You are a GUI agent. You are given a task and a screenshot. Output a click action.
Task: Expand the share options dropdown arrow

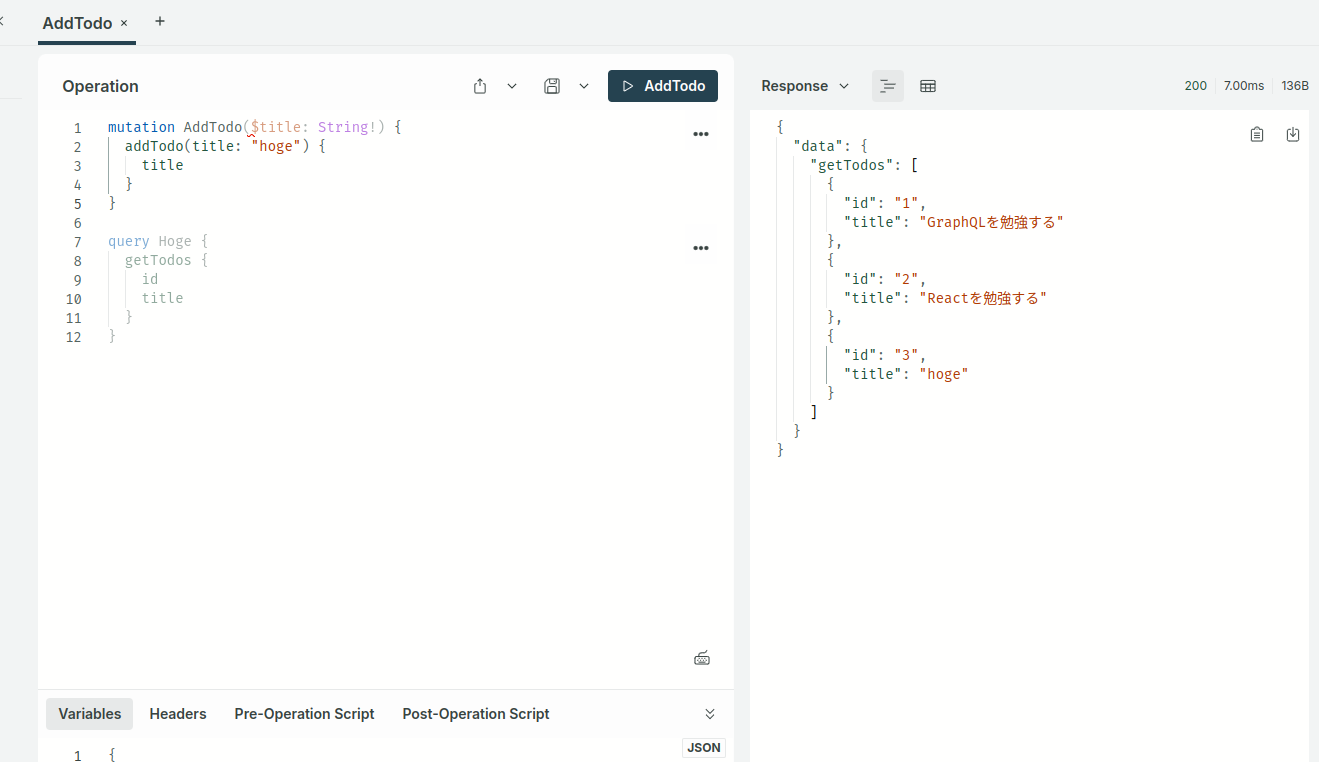point(512,86)
